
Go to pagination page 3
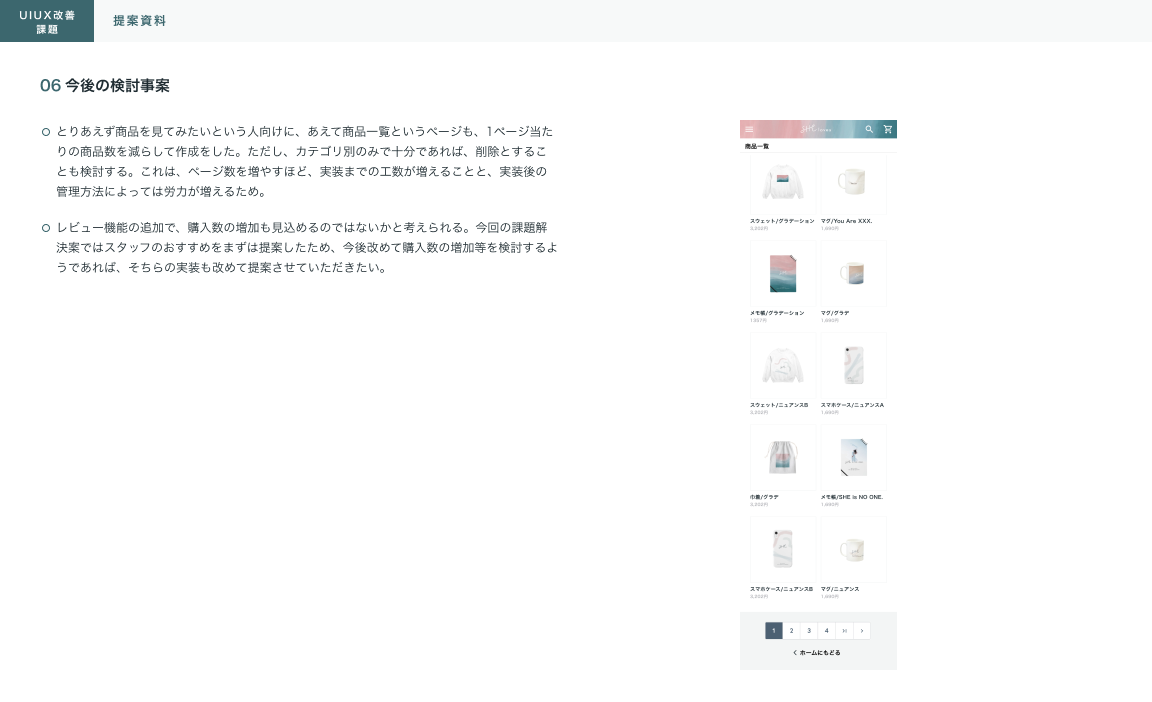pyautogui.click(x=808, y=631)
